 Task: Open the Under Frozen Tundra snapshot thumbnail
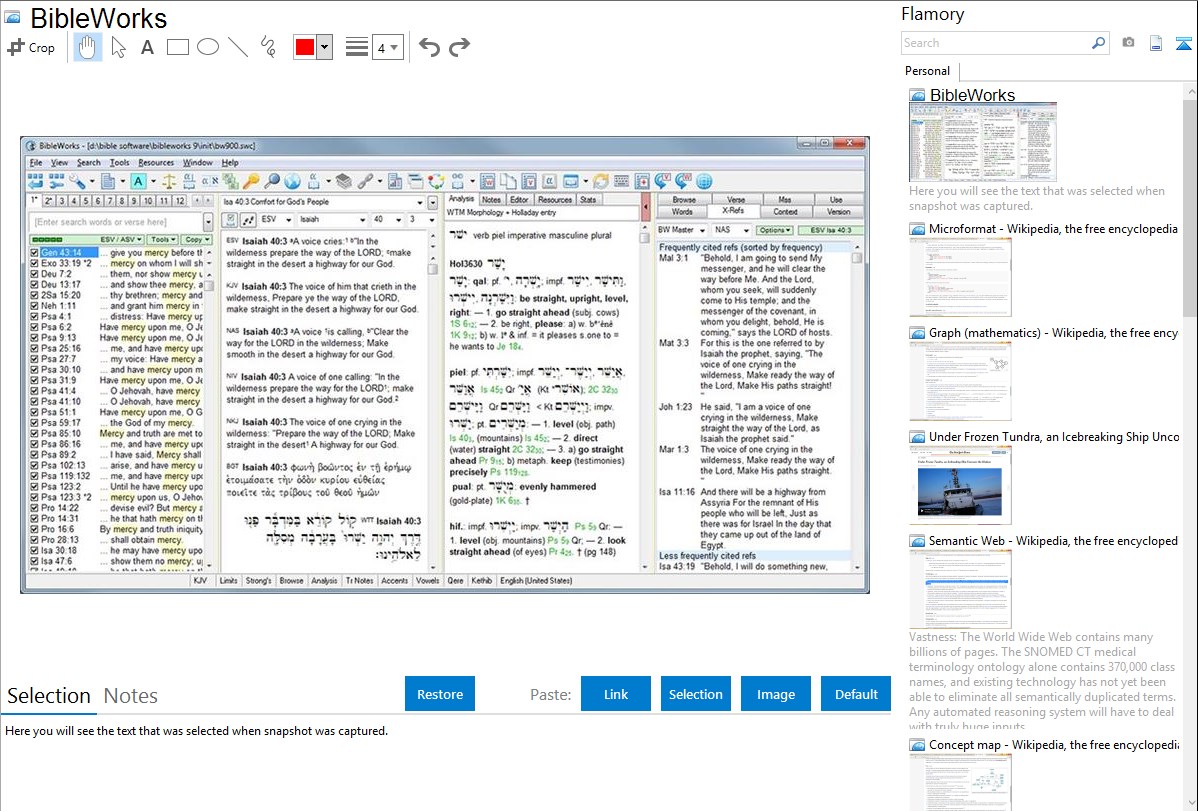[960, 485]
